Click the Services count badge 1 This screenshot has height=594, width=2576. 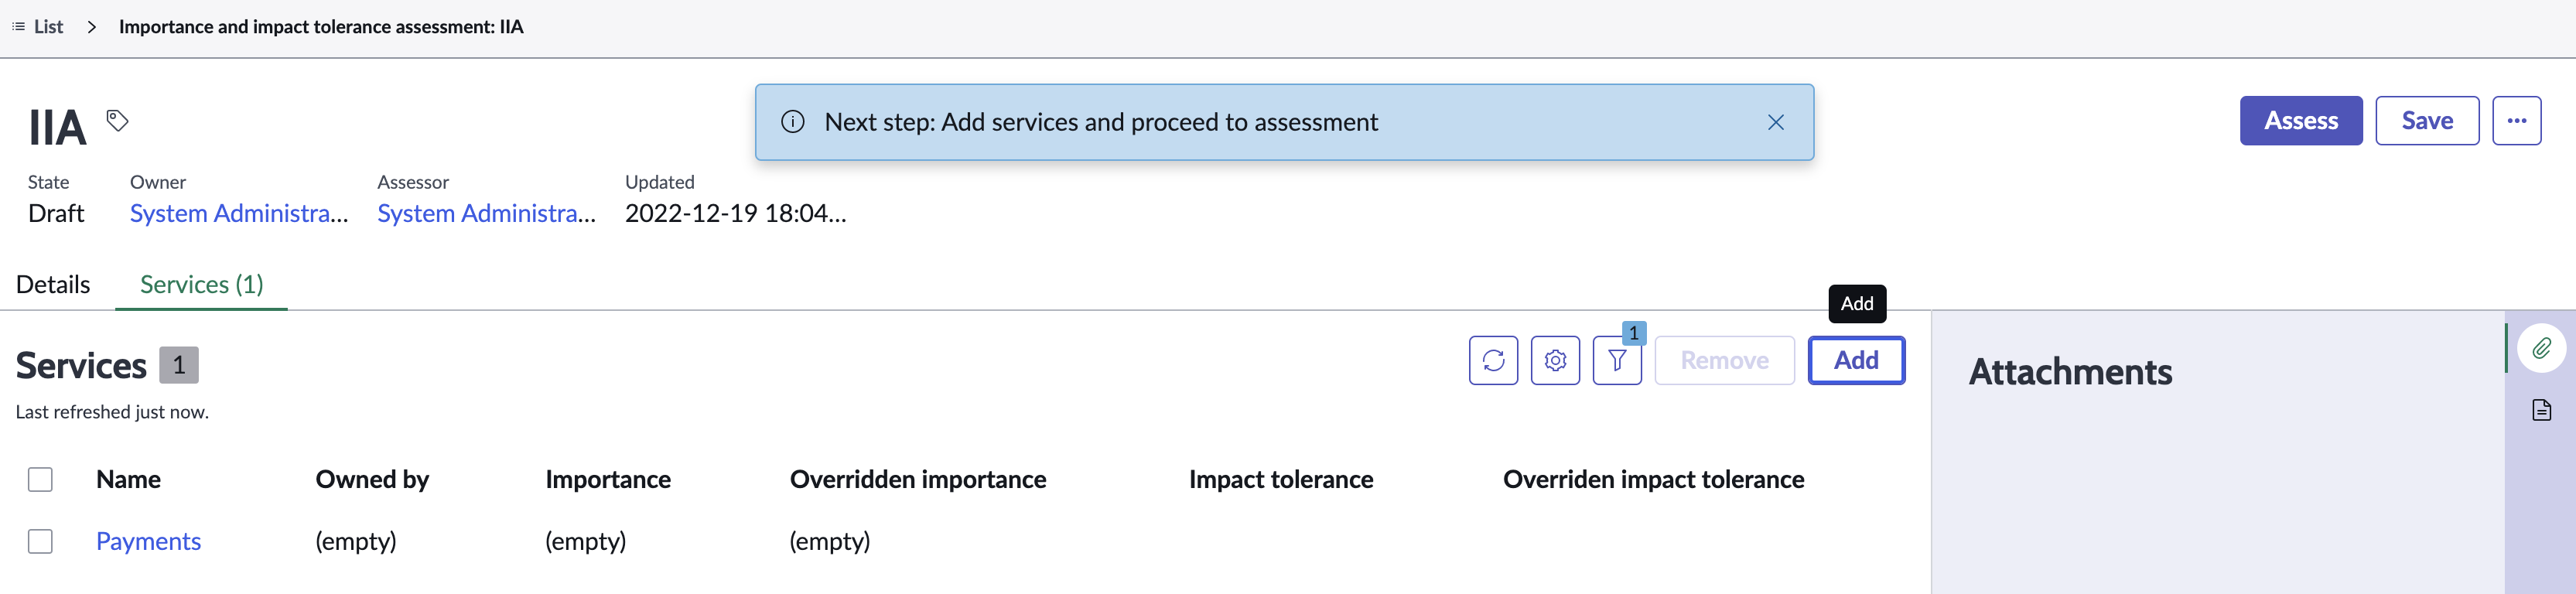[x=179, y=365]
